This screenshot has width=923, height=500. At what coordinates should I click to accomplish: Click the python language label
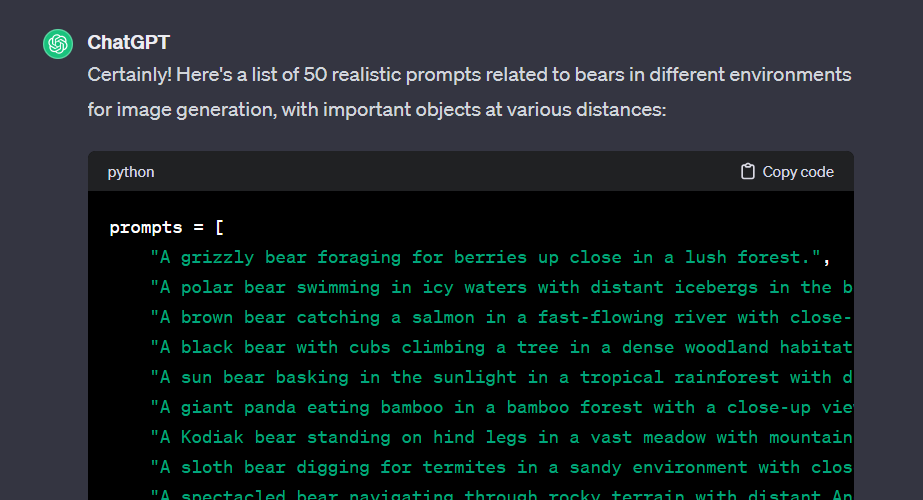coord(131,172)
